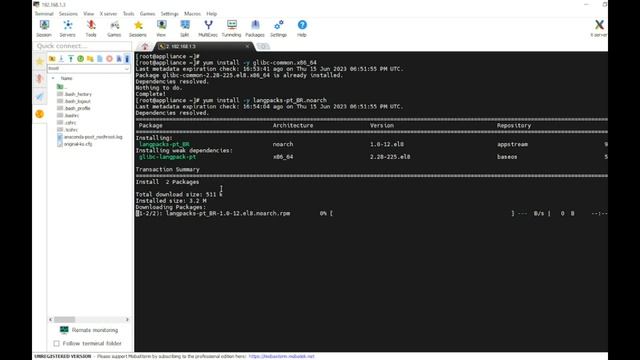Open the Session toolbar button

tap(44, 29)
